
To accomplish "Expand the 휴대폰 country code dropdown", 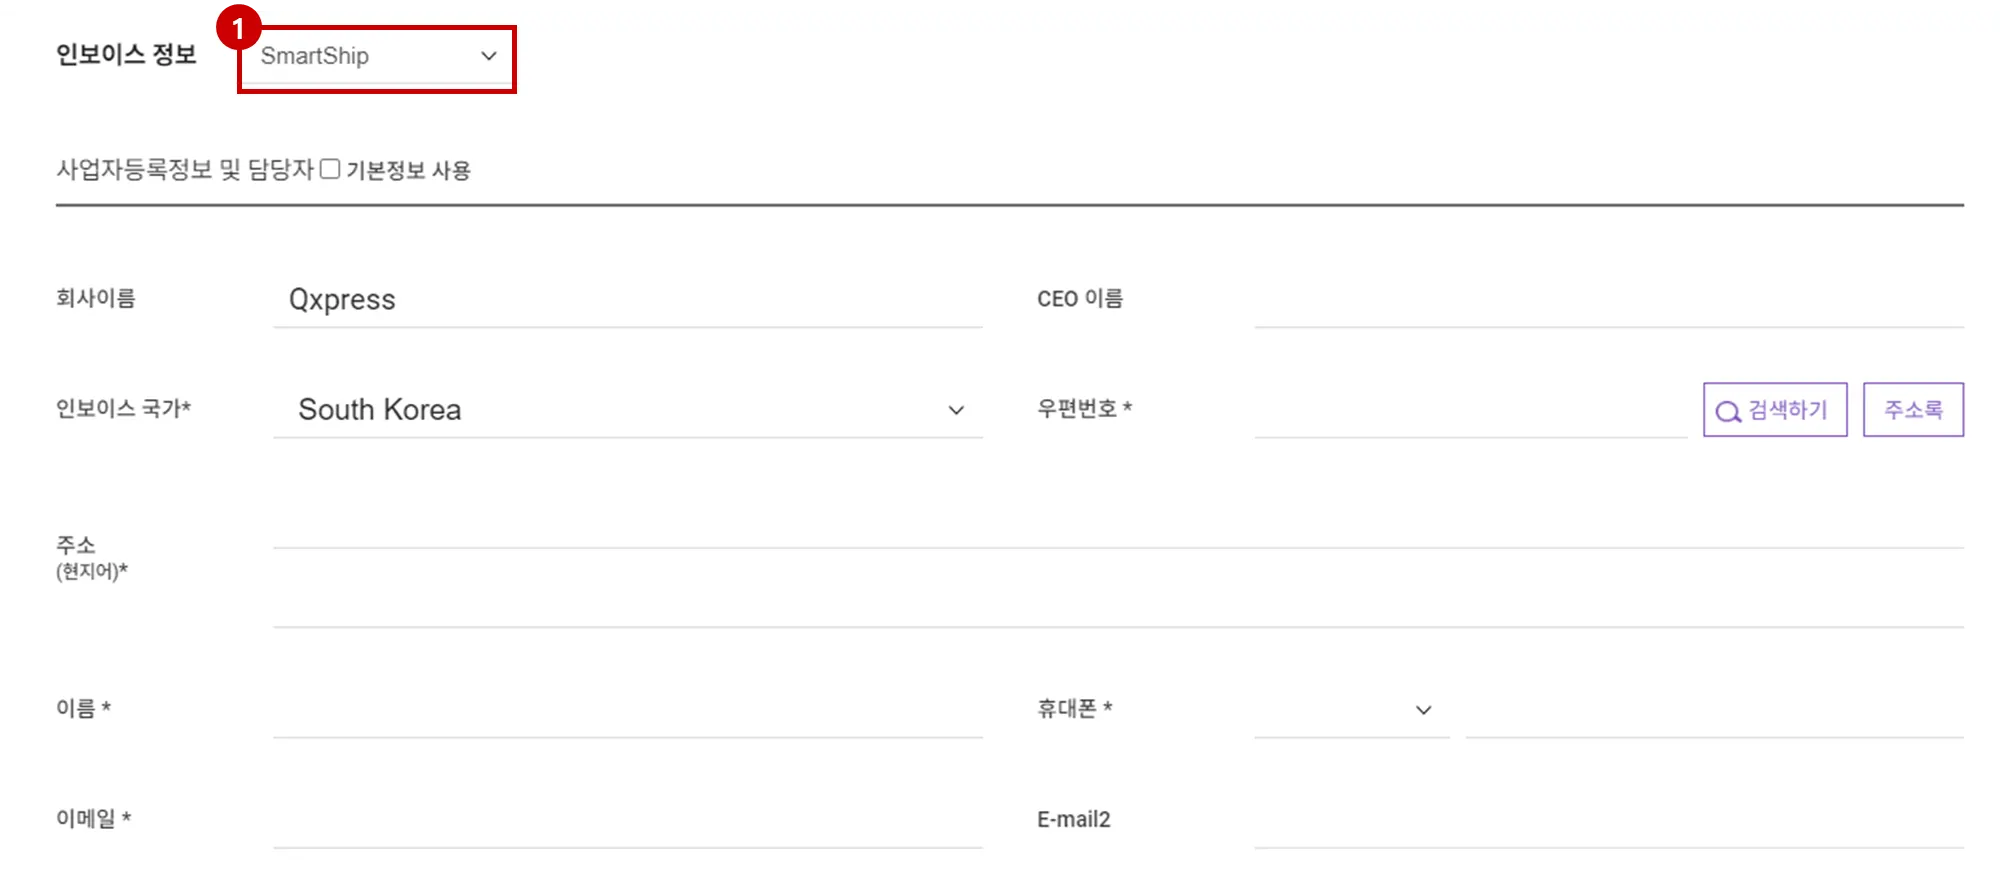I will pyautogui.click(x=1351, y=711).
